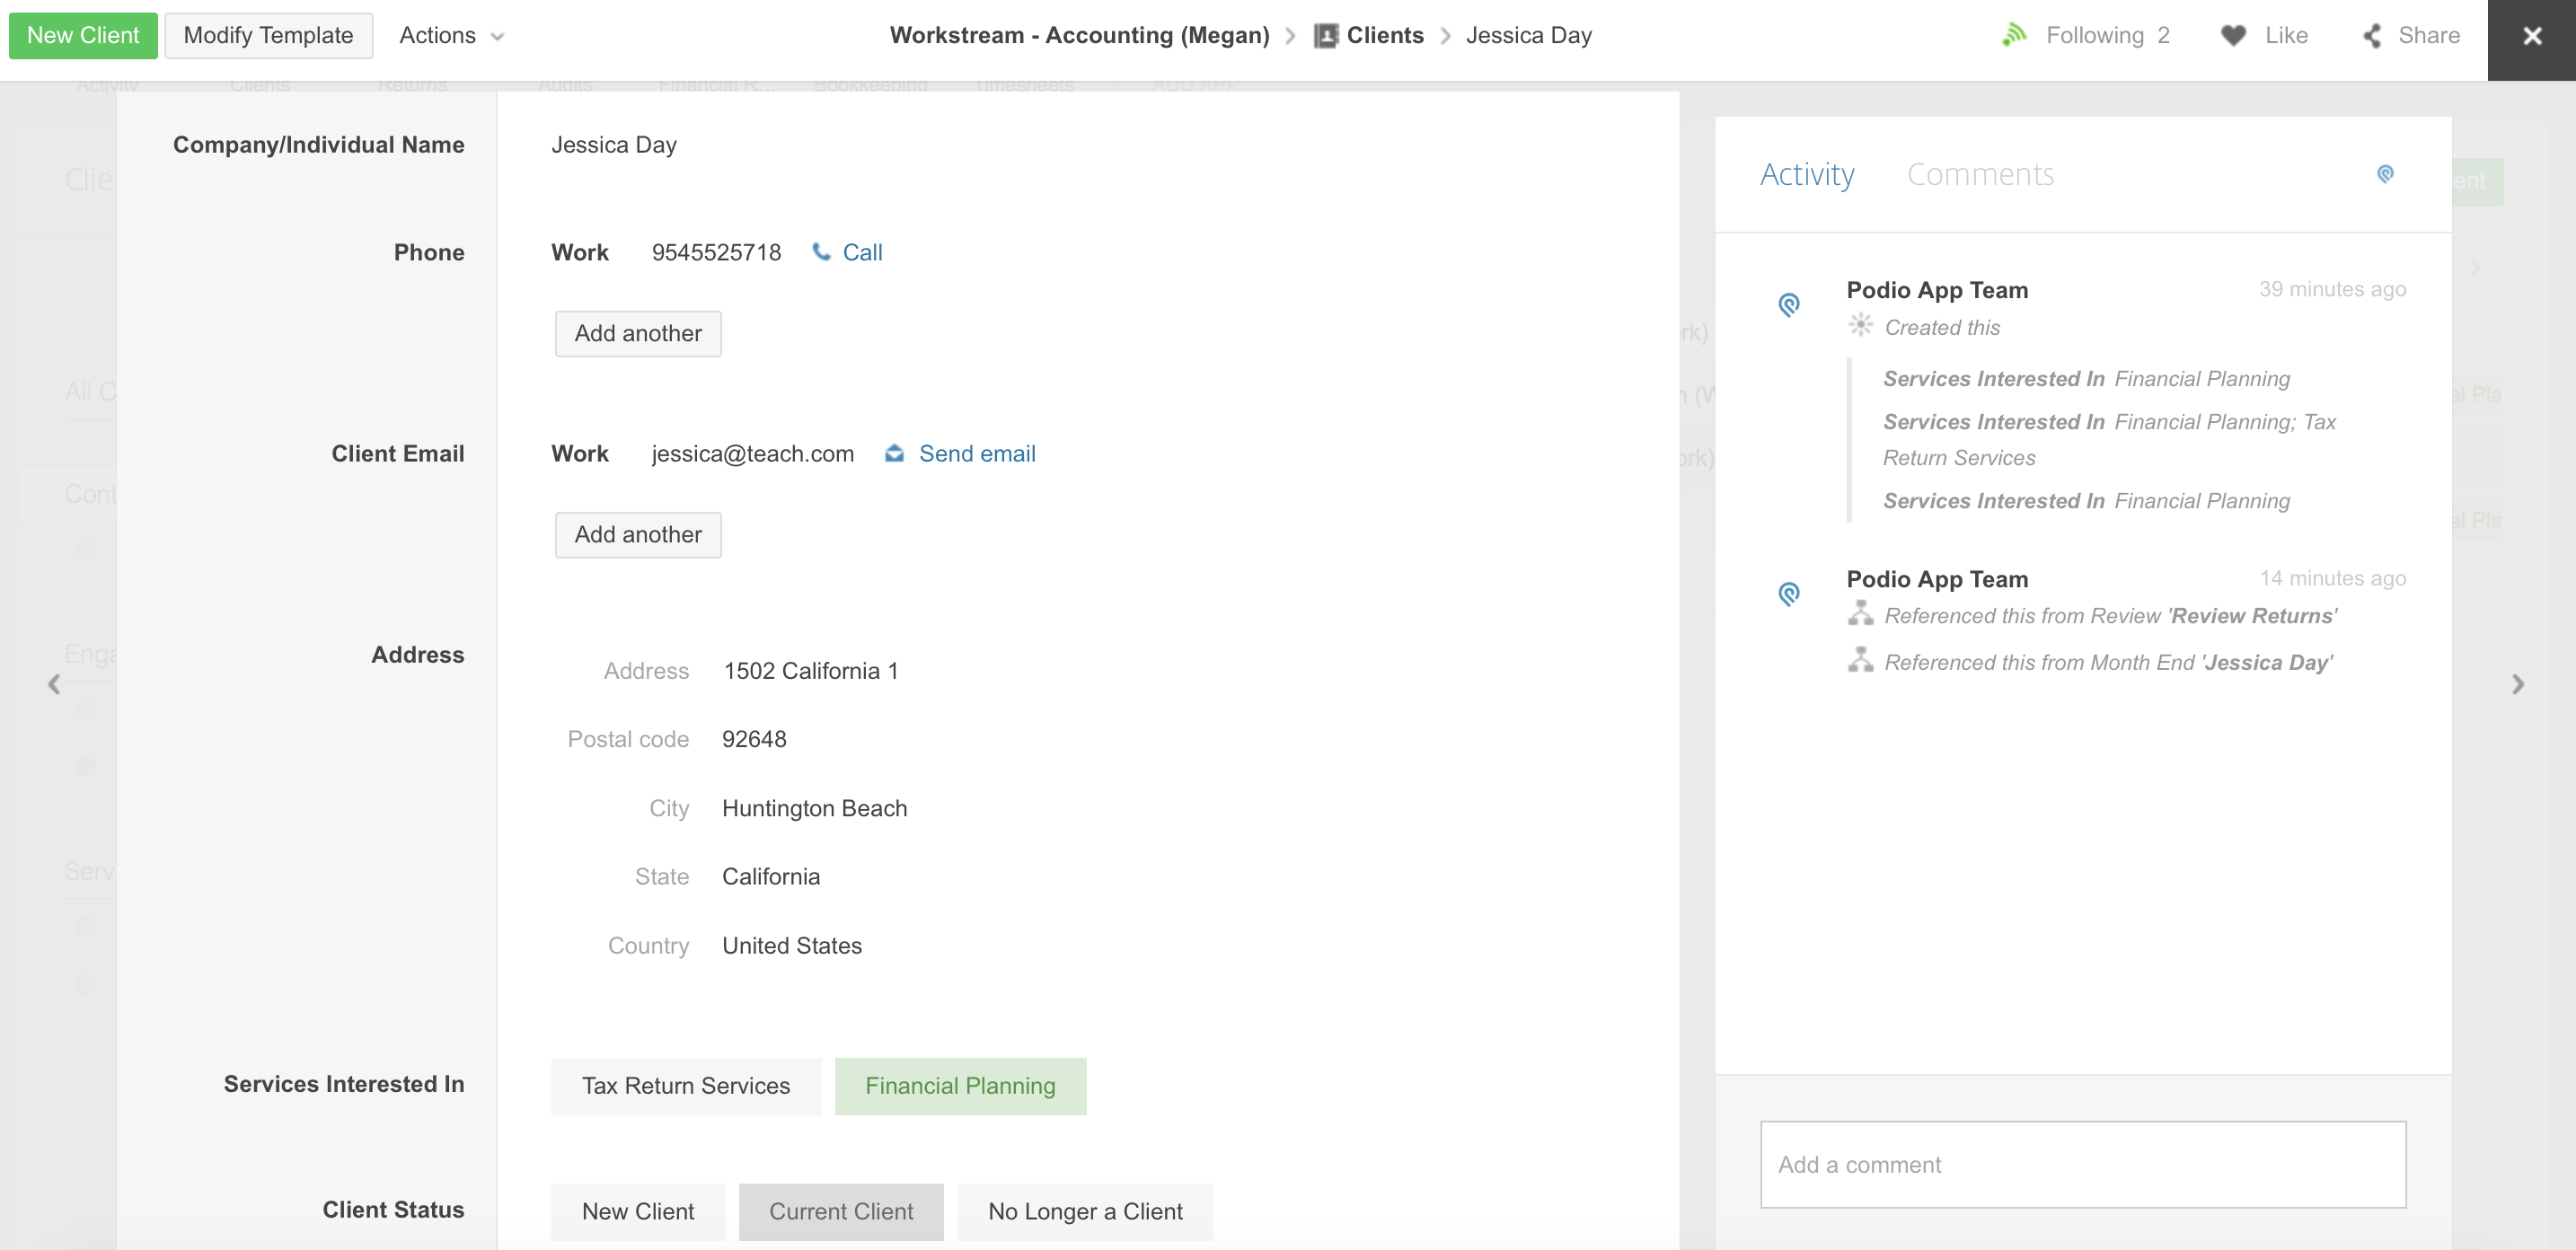Click the Podio icon in Activity header
Viewport: 2576px width, 1250px height.
pos(2385,174)
